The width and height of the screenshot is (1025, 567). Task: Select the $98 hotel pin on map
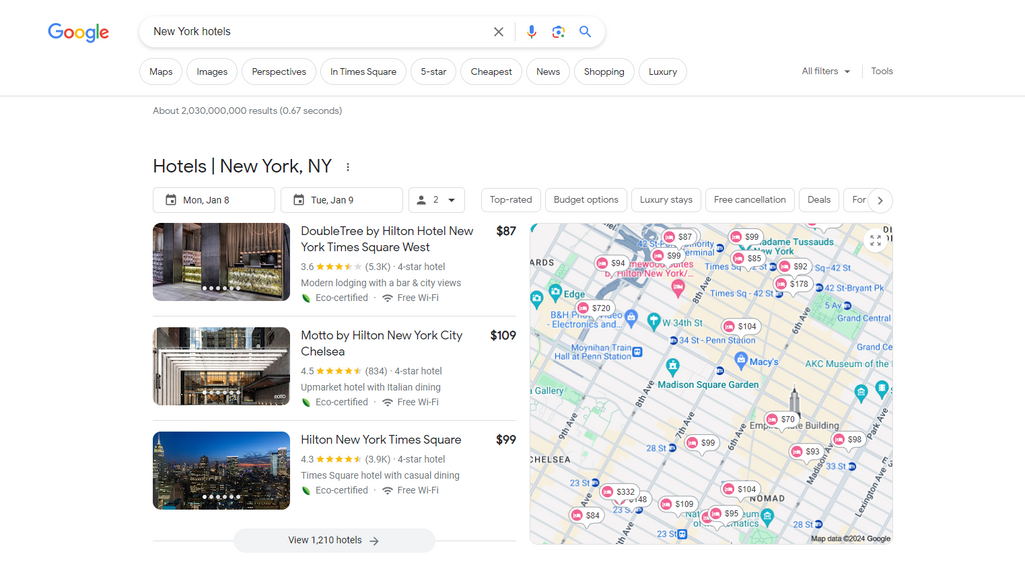point(848,439)
